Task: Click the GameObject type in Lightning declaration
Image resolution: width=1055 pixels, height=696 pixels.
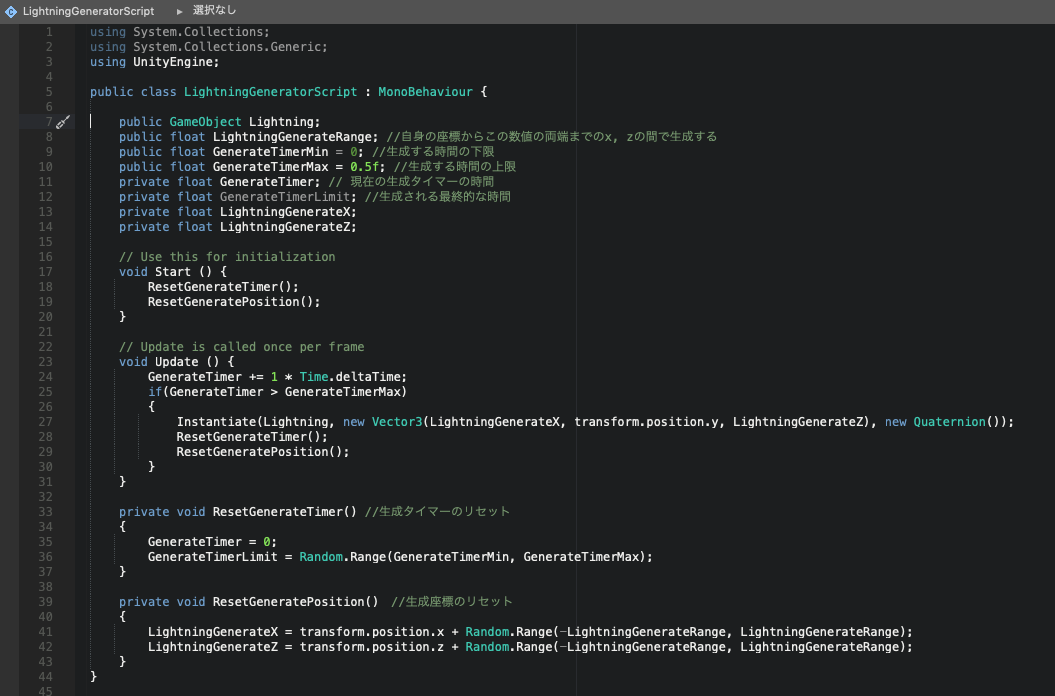Action: 205,122
